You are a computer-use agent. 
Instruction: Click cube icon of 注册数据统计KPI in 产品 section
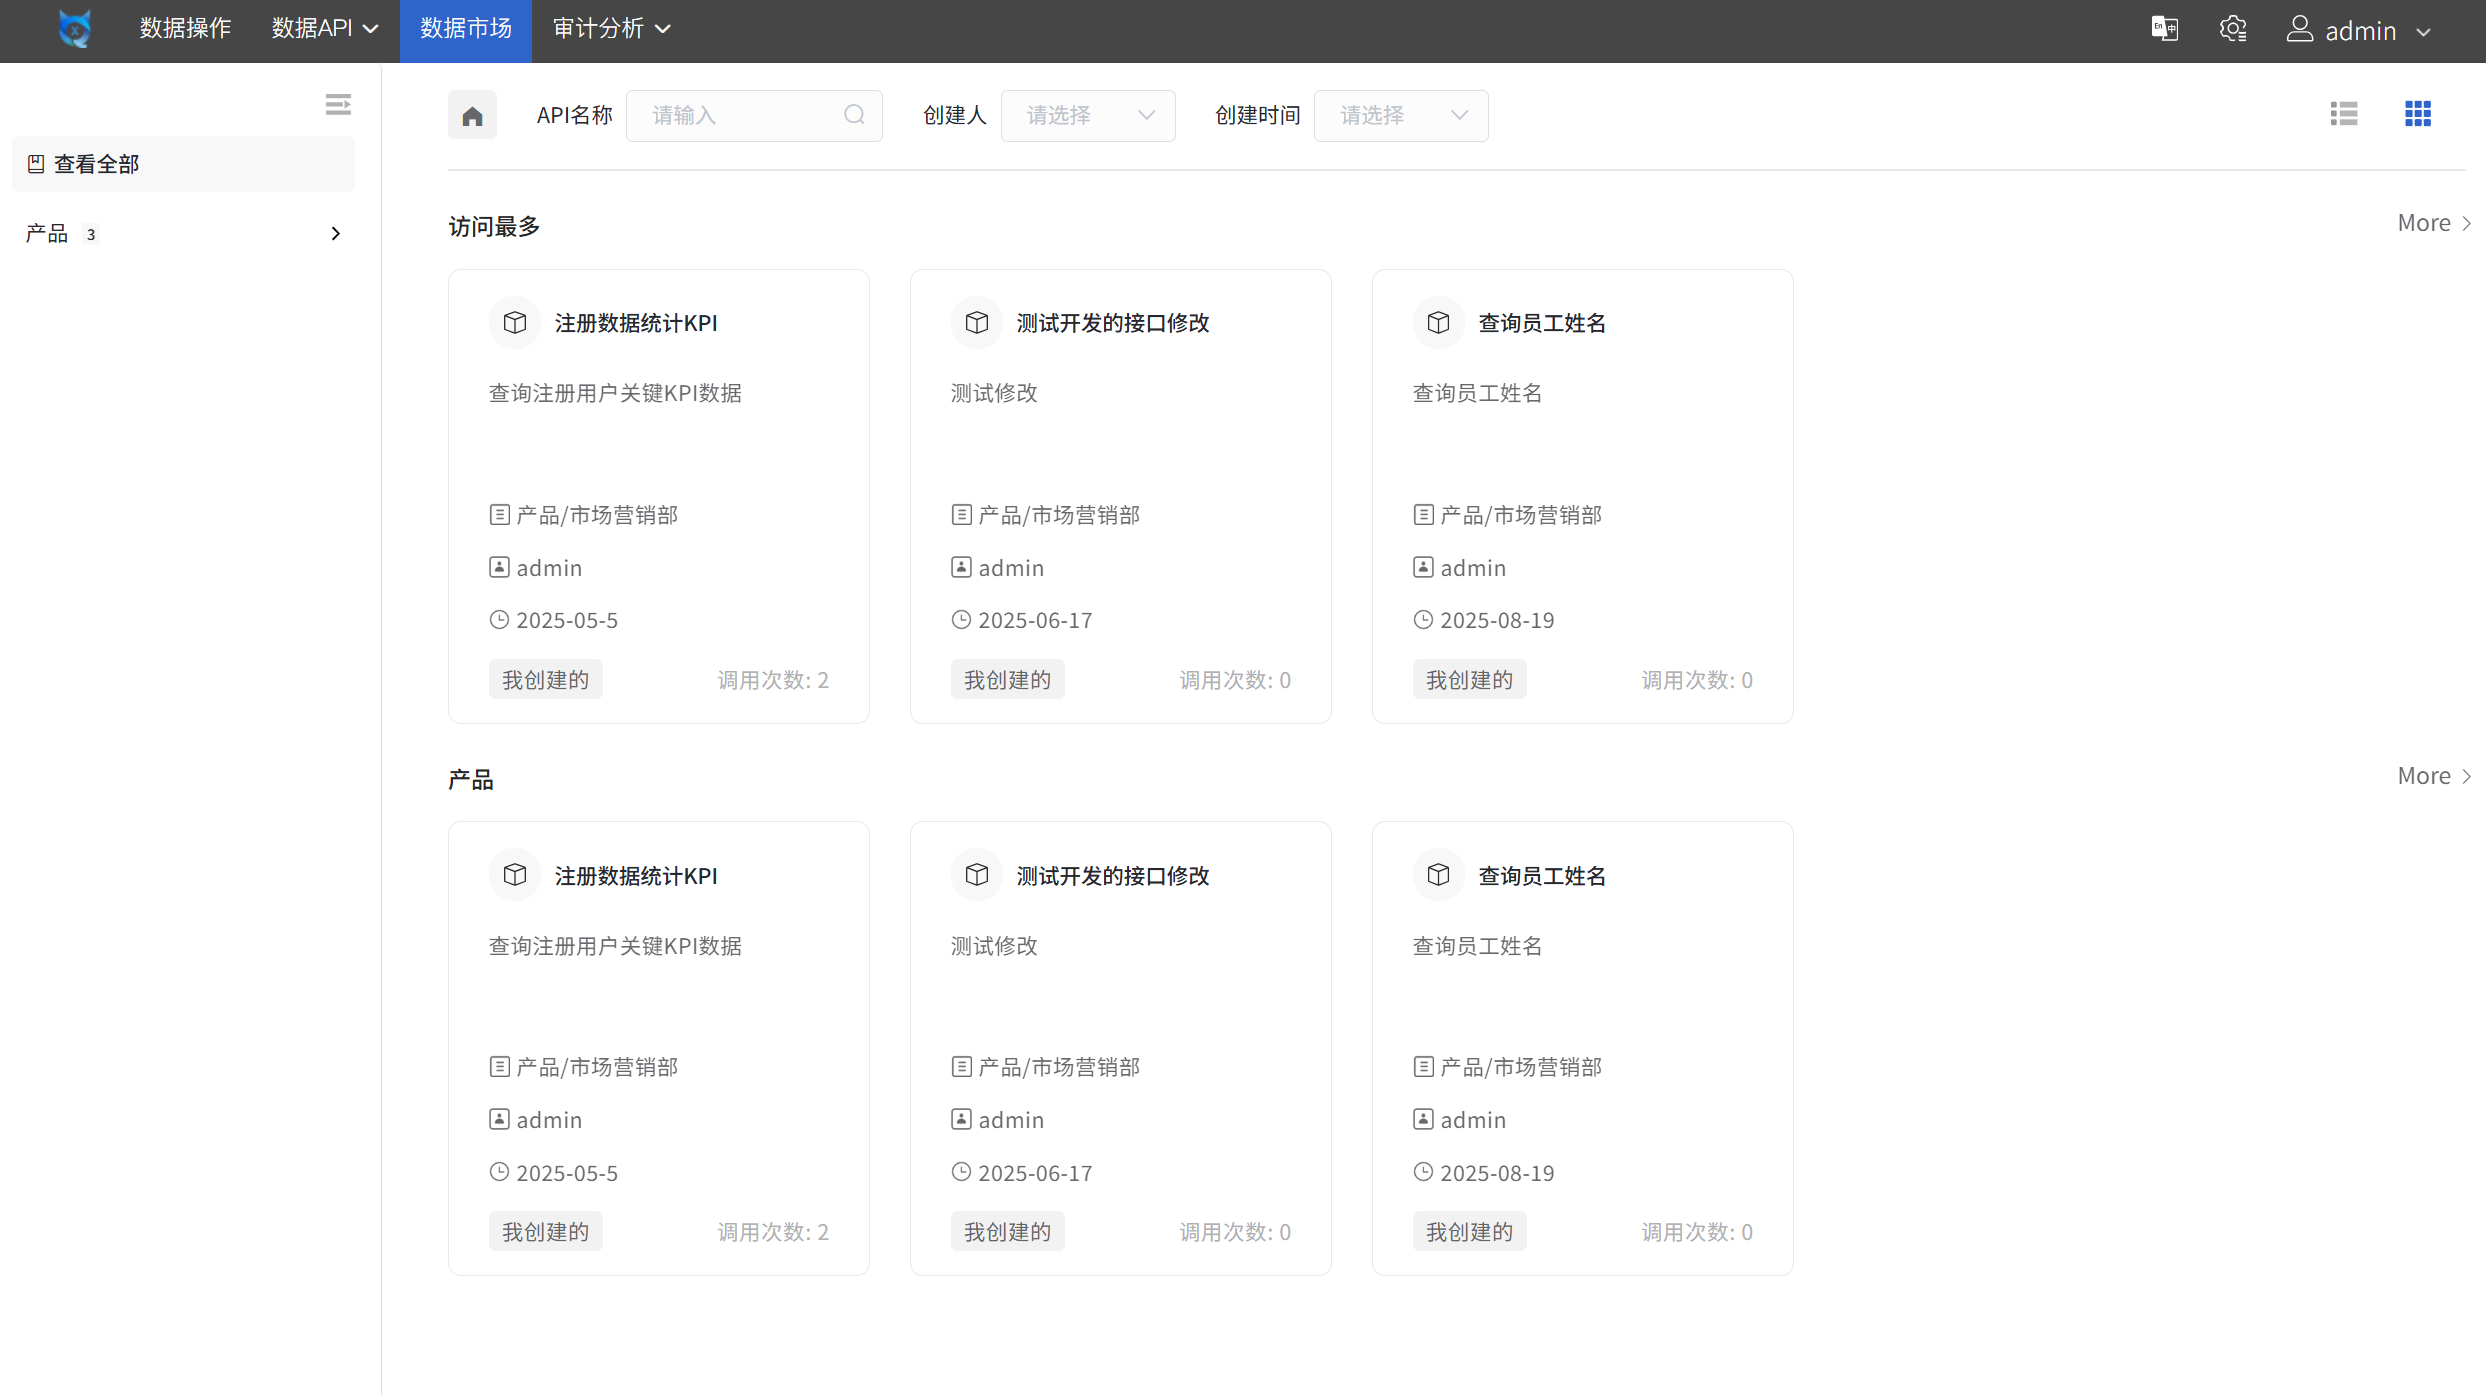pos(515,875)
